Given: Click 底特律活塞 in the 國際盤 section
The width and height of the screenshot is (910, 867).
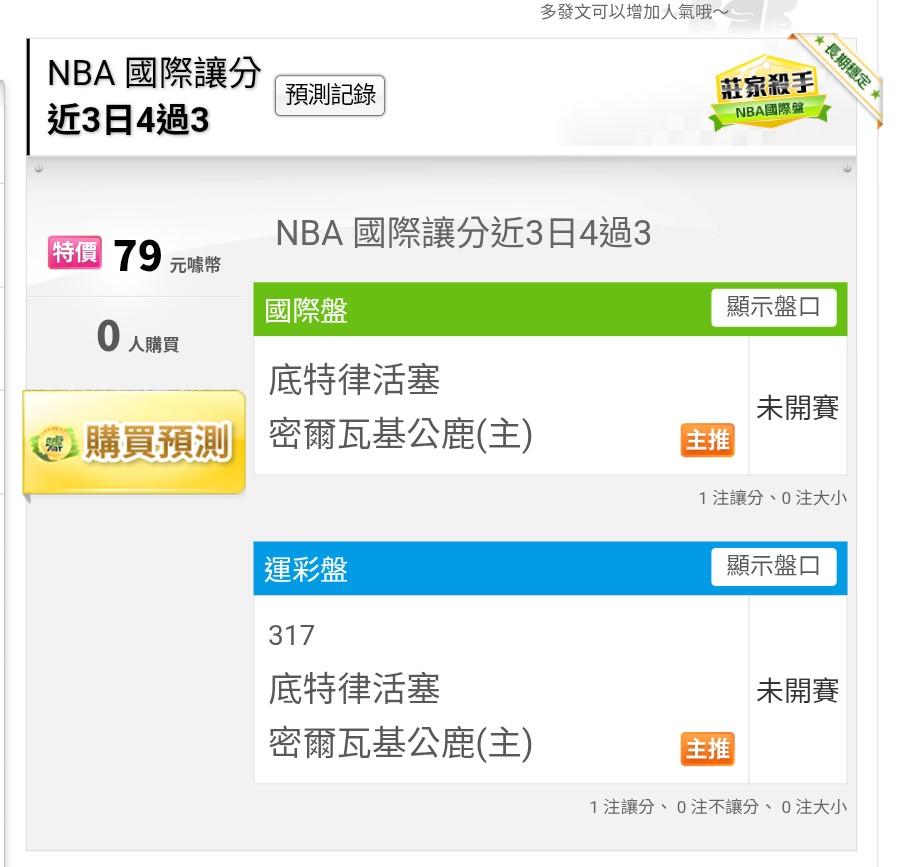Looking at the screenshot, I should [354, 380].
